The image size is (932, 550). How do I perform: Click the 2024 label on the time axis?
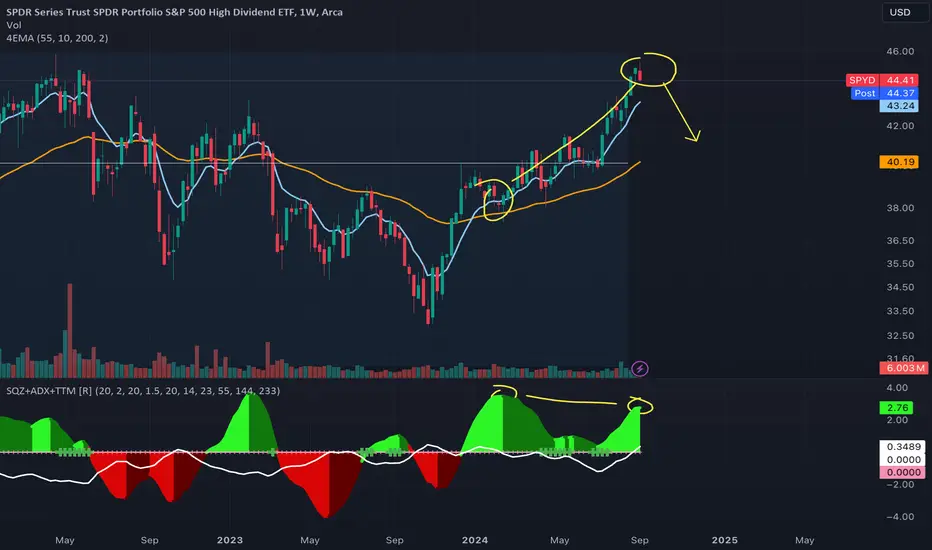click(x=475, y=540)
